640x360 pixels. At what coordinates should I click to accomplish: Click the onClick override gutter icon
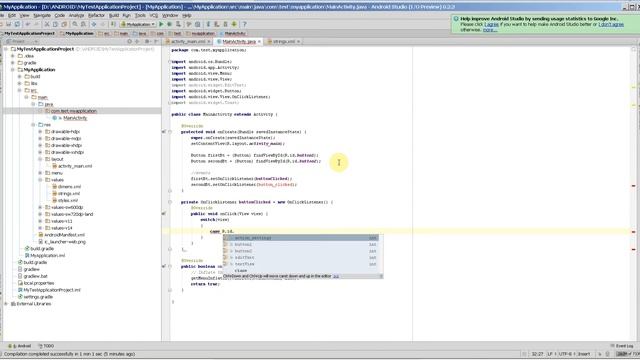point(164,213)
